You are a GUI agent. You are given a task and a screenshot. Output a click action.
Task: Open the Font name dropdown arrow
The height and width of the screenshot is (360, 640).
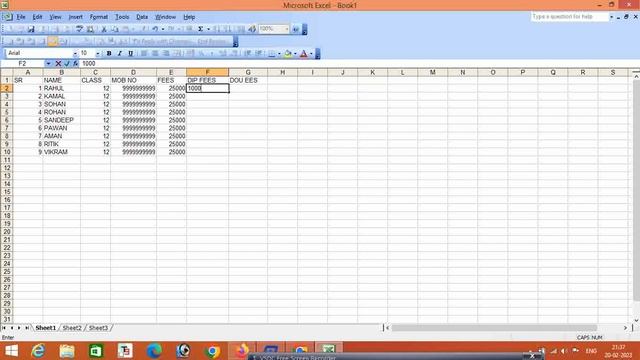[75, 53]
